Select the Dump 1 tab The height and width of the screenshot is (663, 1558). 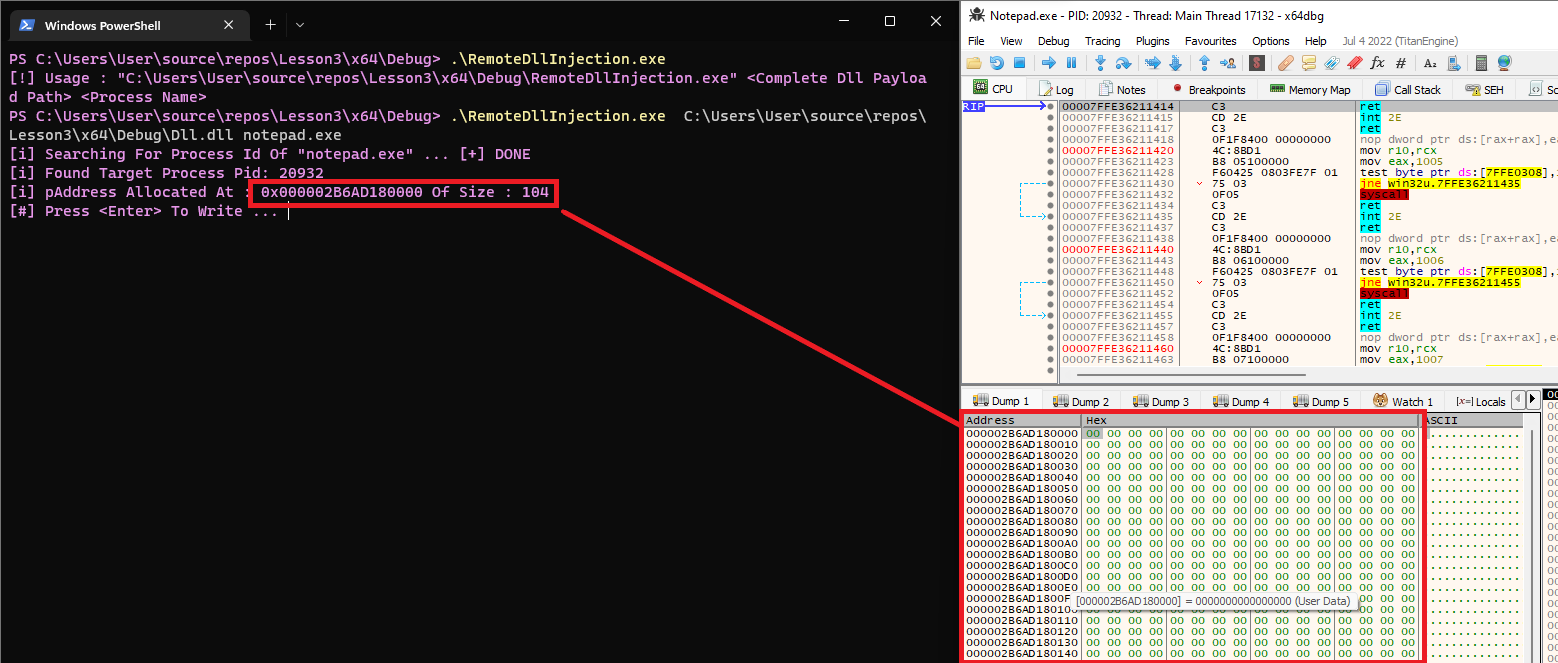click(1001, 401)
